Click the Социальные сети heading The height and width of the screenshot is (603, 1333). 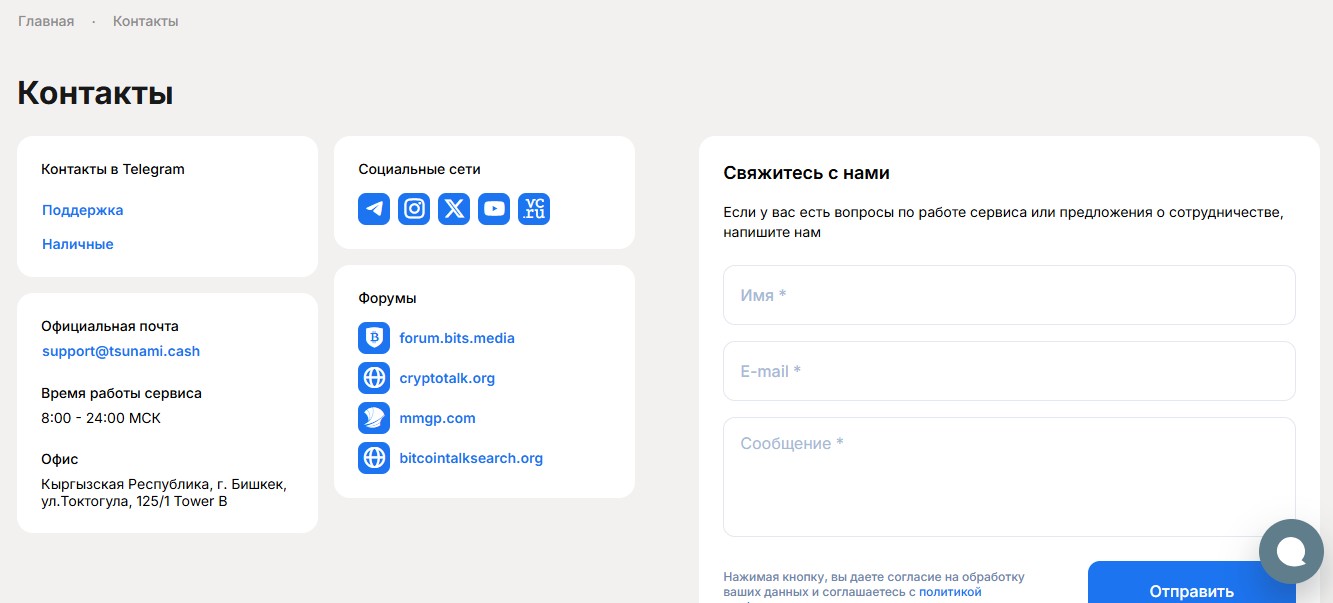tap(419, 169)
